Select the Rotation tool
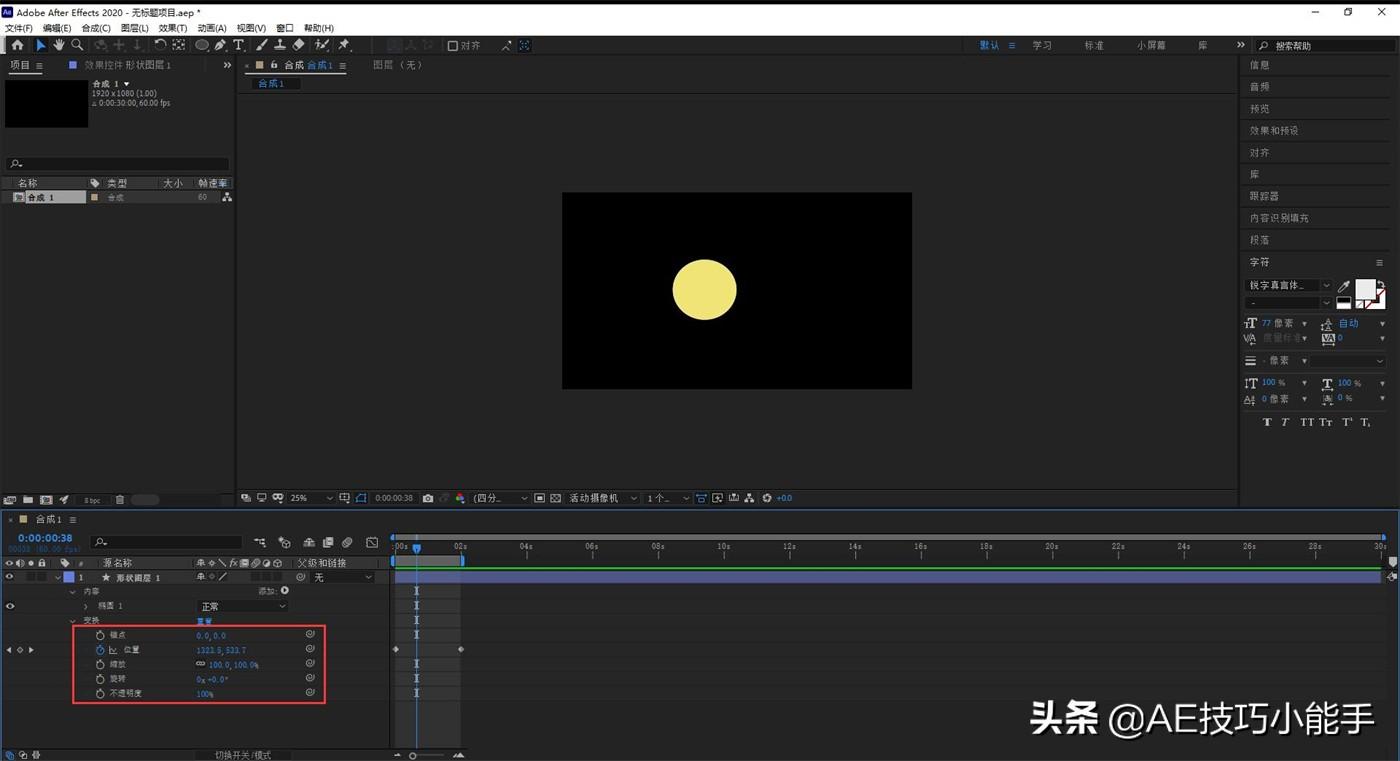This screenshot has width=1400, height=761. (x=160, y=45)
